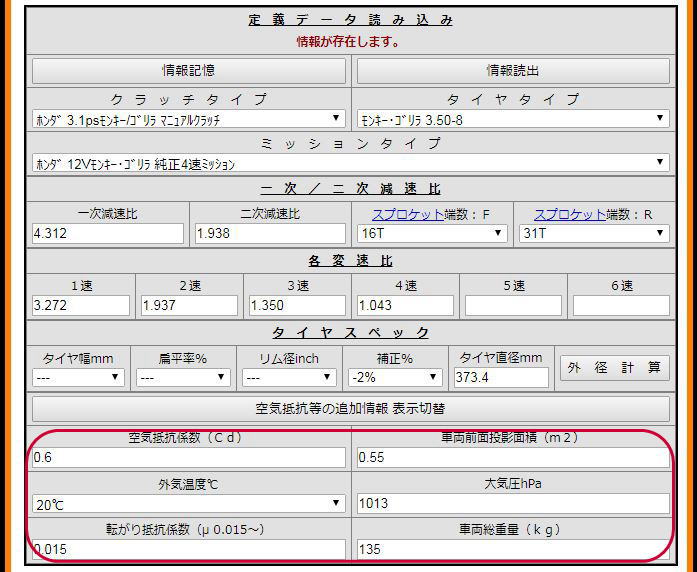The width and height of the screenshot is (697, 572).
Task: Open the 補正% dropdown showing -2%
Action: coord(395,378)
